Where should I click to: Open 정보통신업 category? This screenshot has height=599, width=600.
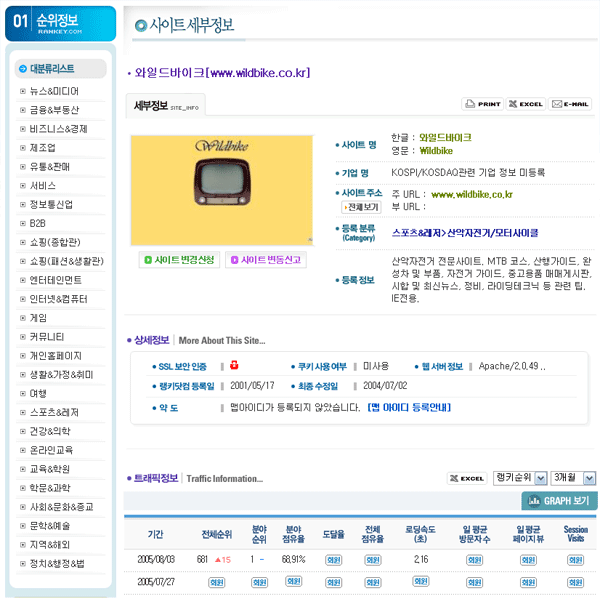51,204
